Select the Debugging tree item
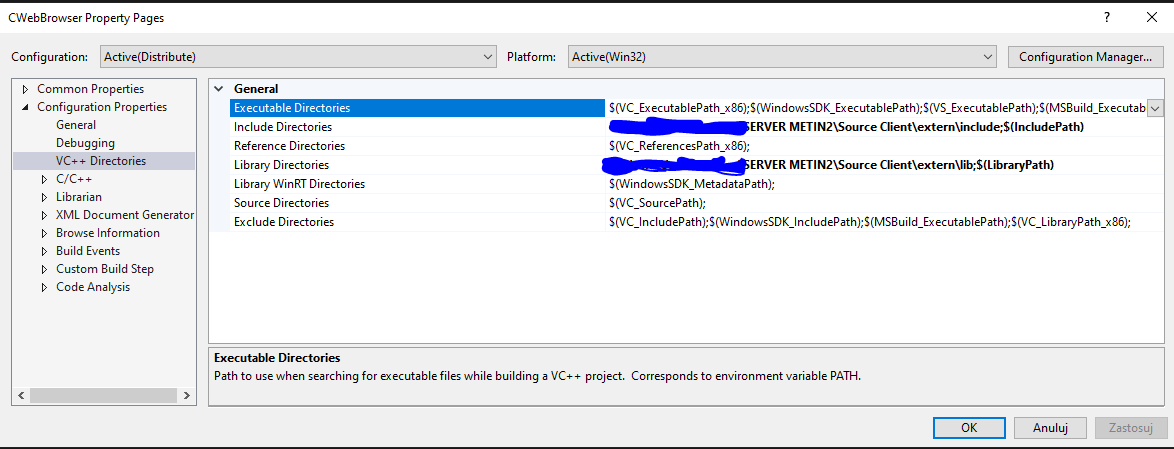The height and width of the screenshot is (449, 1174). click(x=85, y=143)
